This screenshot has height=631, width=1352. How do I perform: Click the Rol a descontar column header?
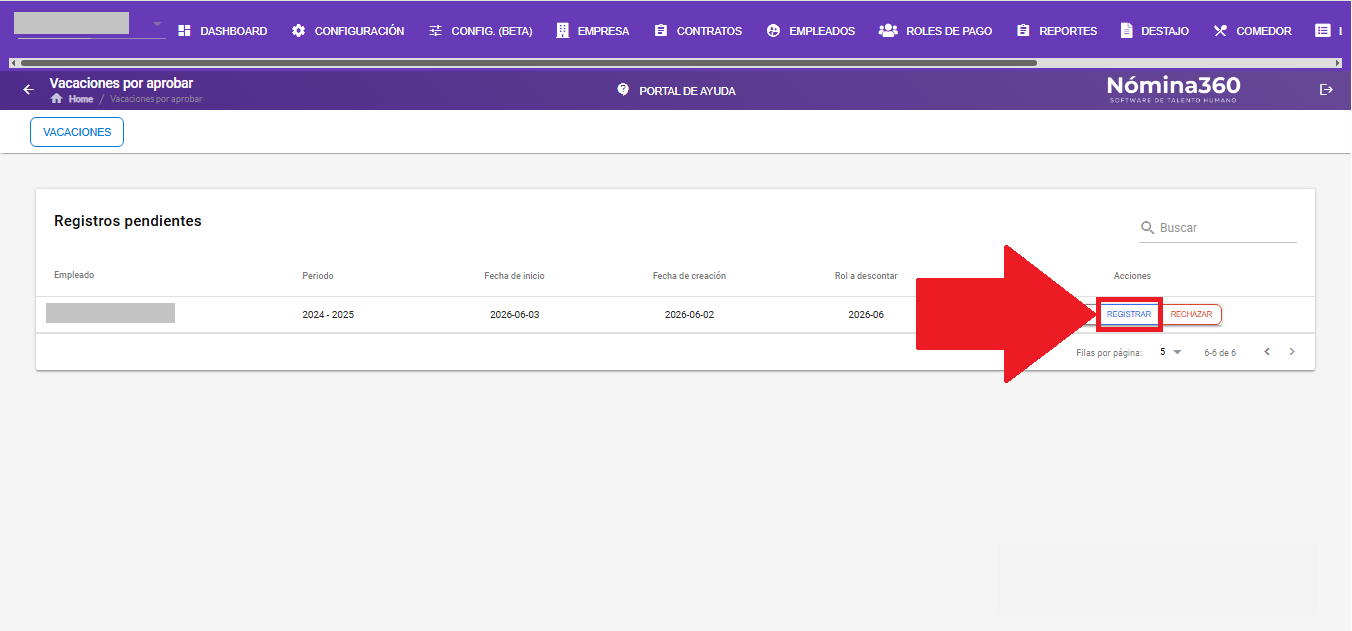(866, 276)
